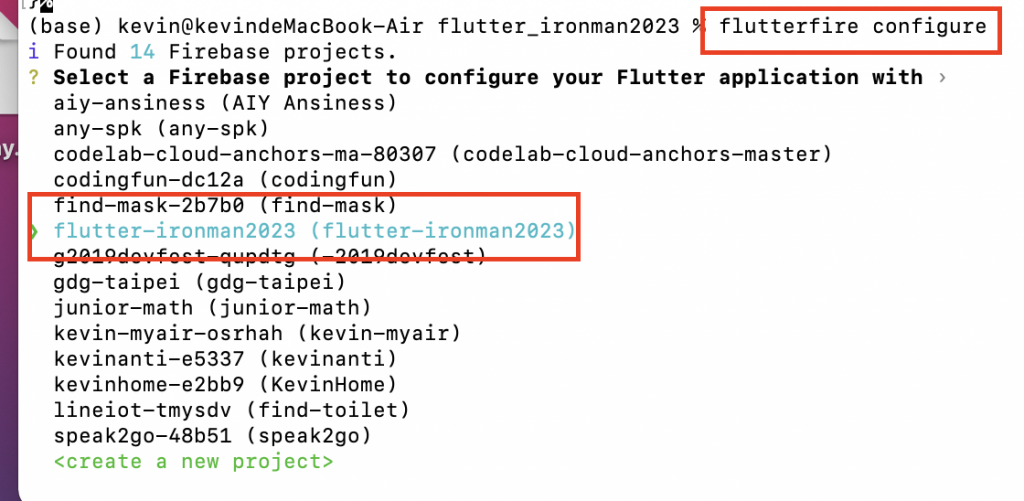Choose any-spk project entry
The image size is (1024, 501).
(x=161, y=129)
